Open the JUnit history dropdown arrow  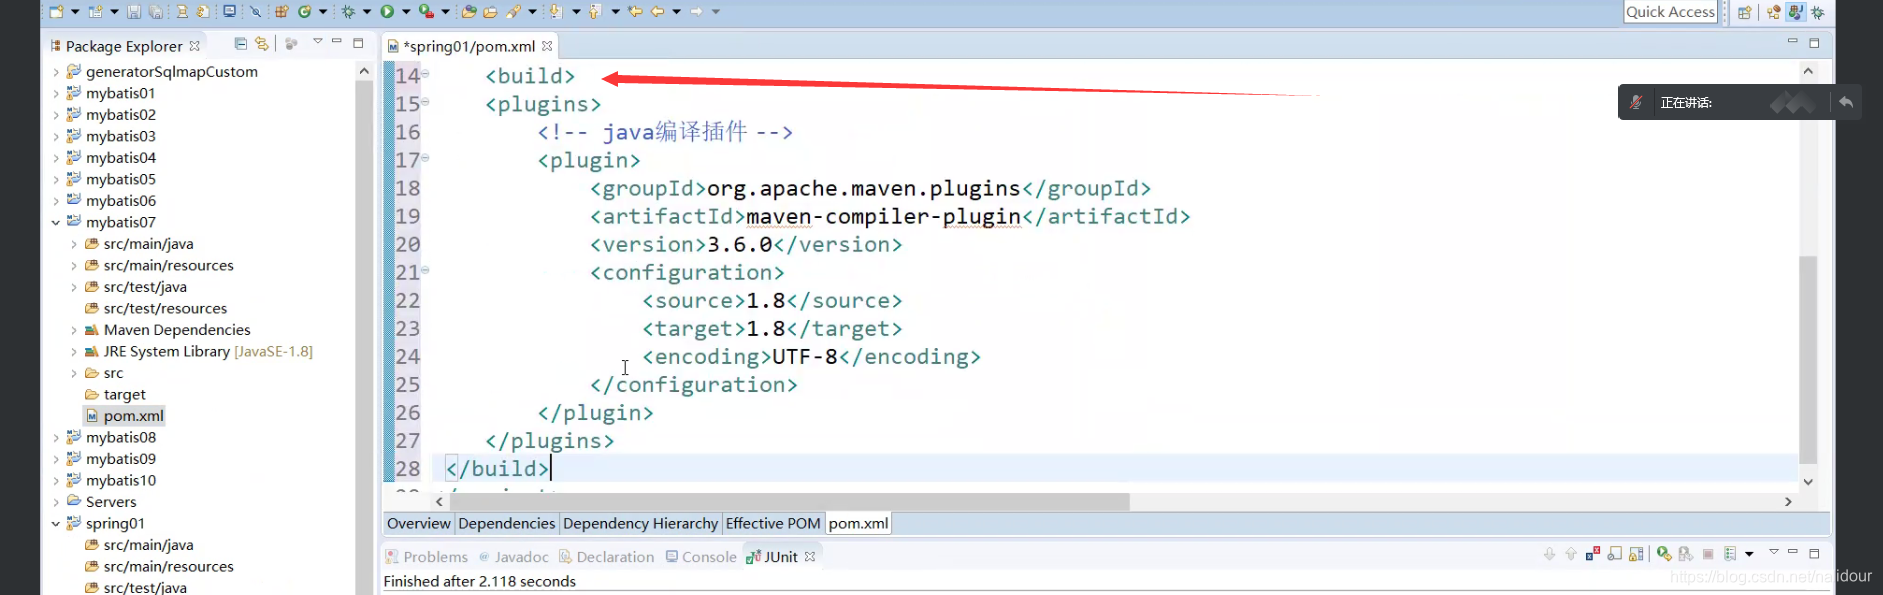click(1749, 554)
